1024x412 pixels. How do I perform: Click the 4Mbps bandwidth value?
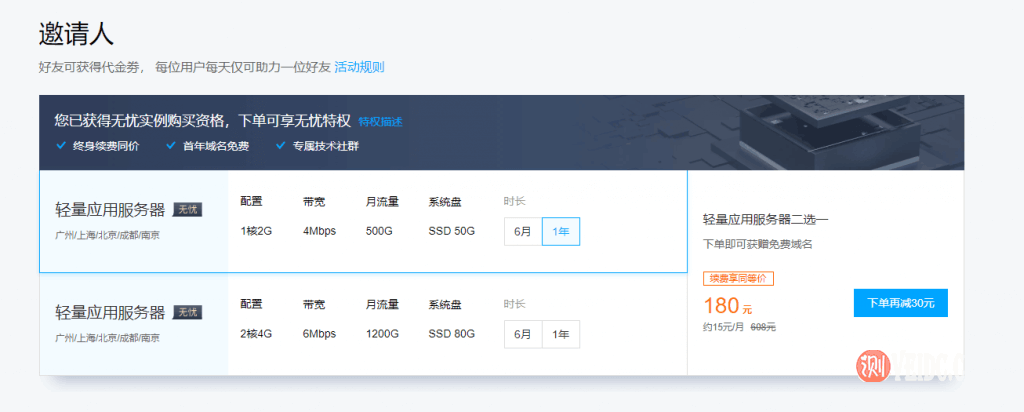pos(319,231)
